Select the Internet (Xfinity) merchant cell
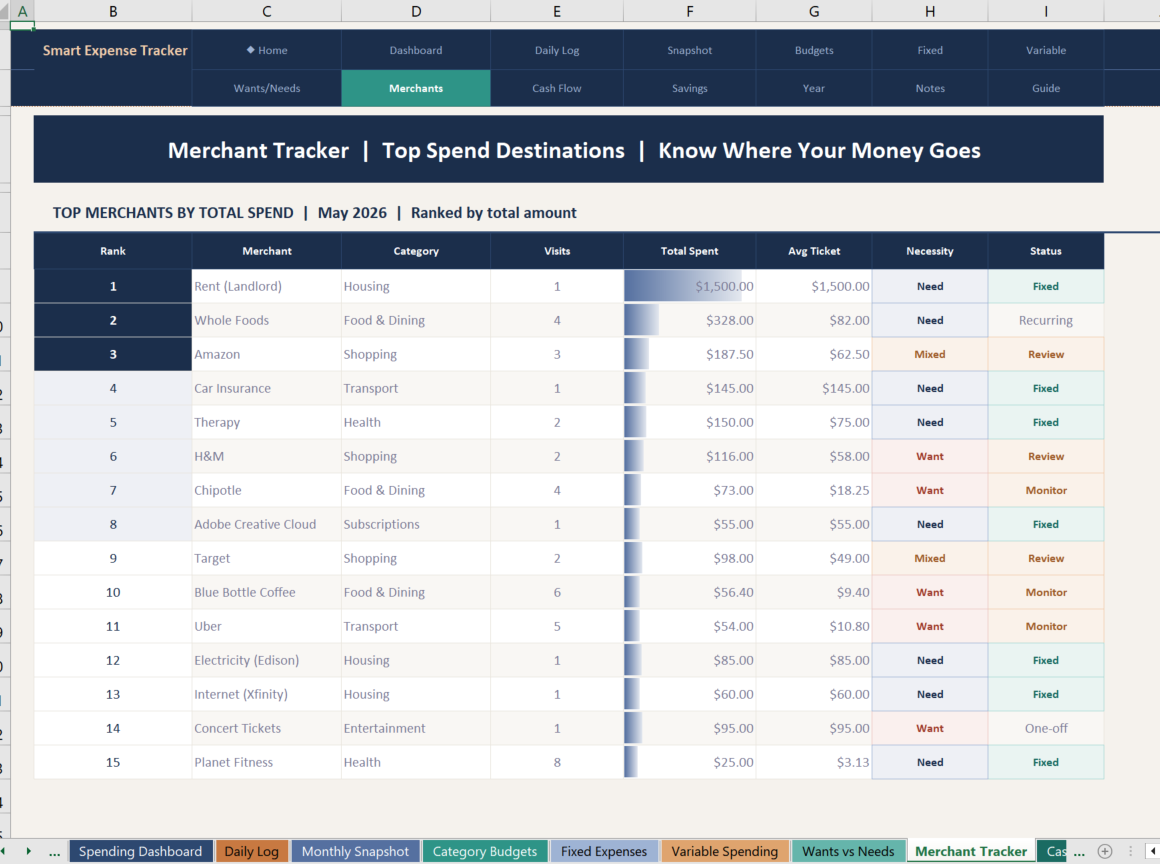 [x=266, y=695]
